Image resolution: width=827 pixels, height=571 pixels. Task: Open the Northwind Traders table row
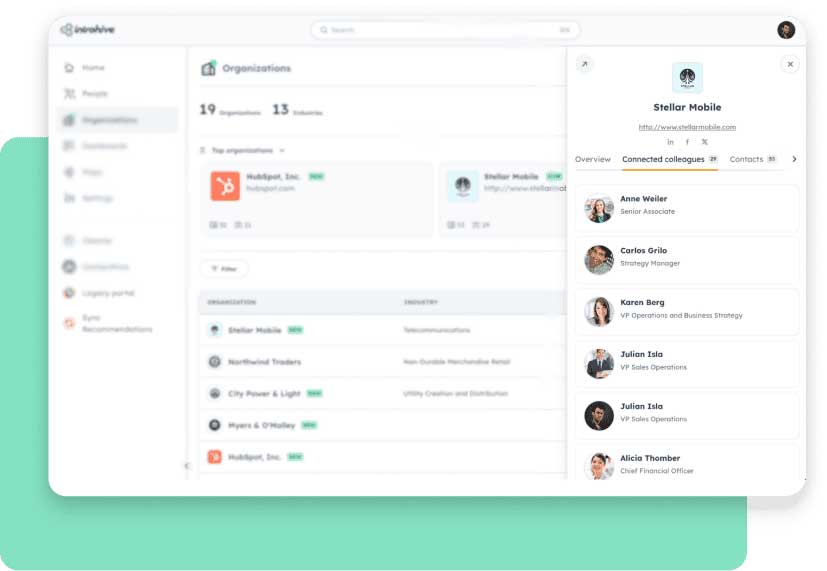pyautogui.click(x=382, y=362)
